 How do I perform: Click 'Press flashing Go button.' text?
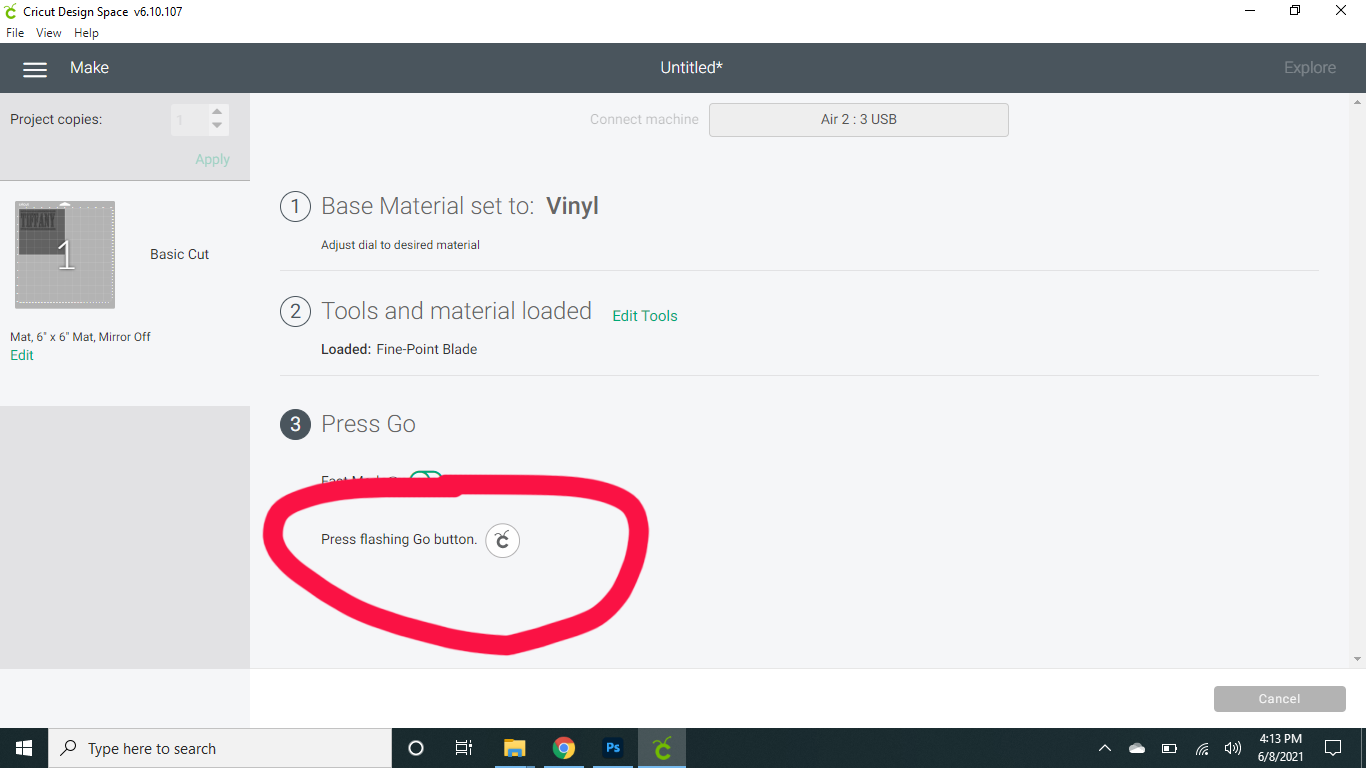pos(399,540)
